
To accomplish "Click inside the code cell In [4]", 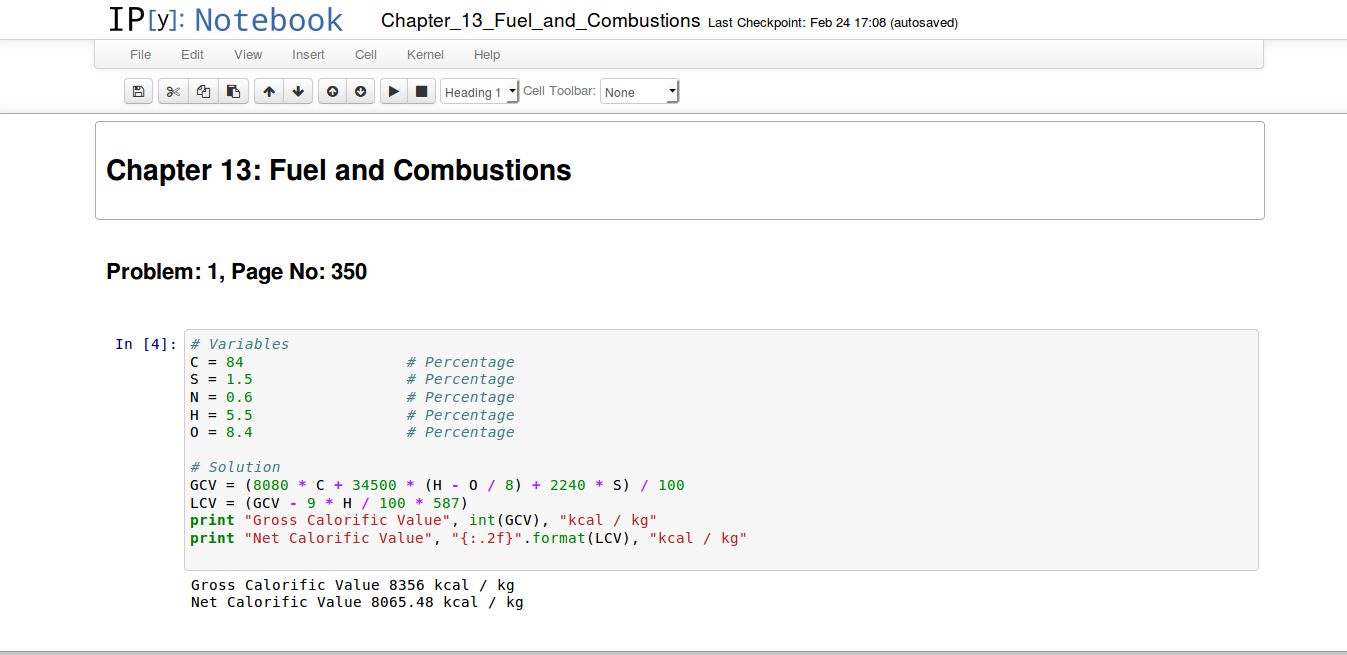I will (720, 450).
